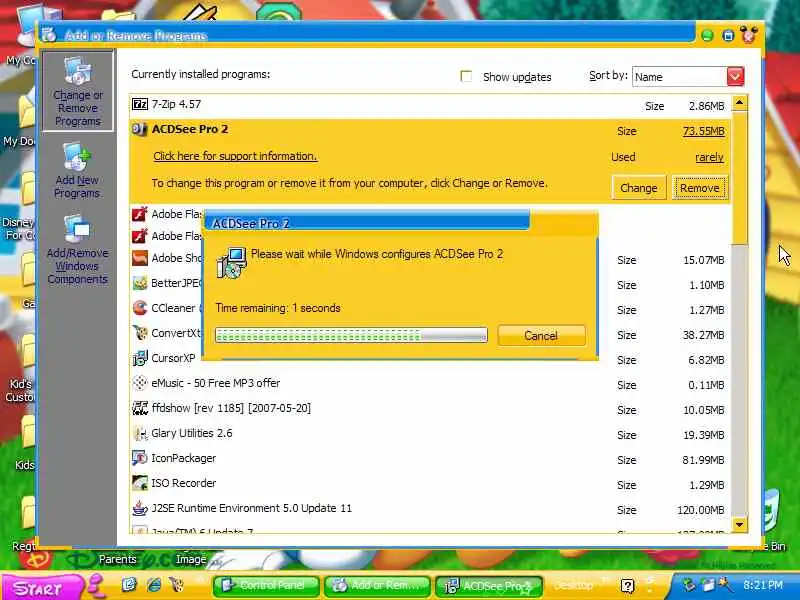
Task: Click the Remove button for ACDSee Pro 2
Action: (699, 188)
